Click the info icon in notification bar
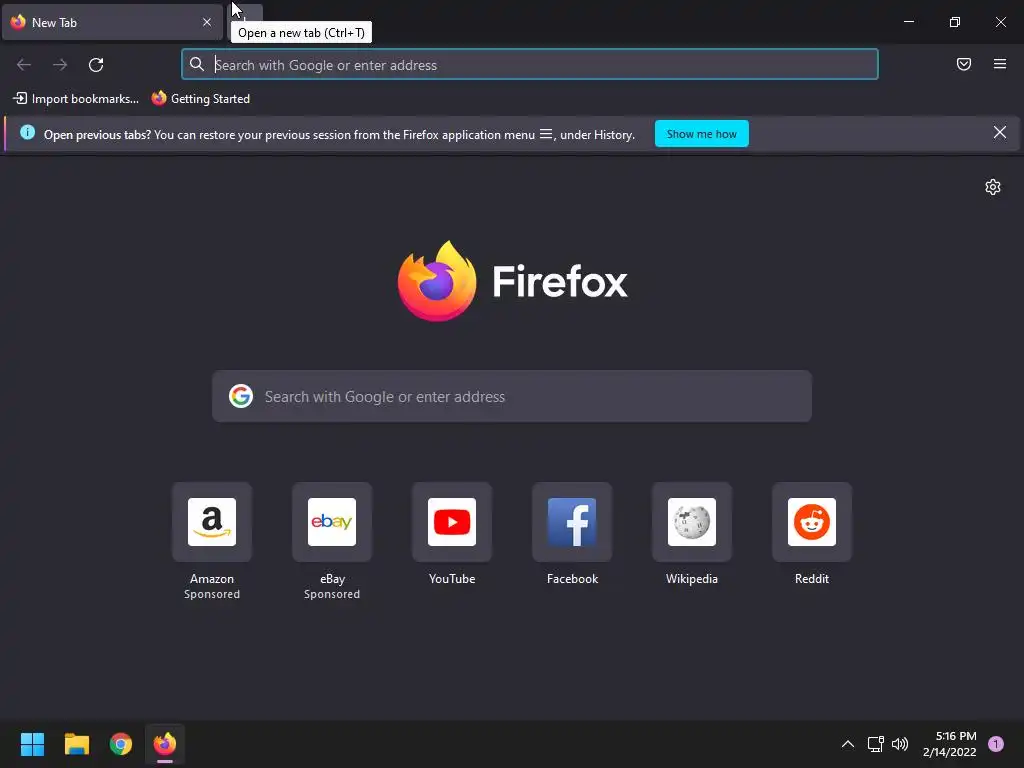The height and width of the screenshot is (768, 1024). [27, 133]
